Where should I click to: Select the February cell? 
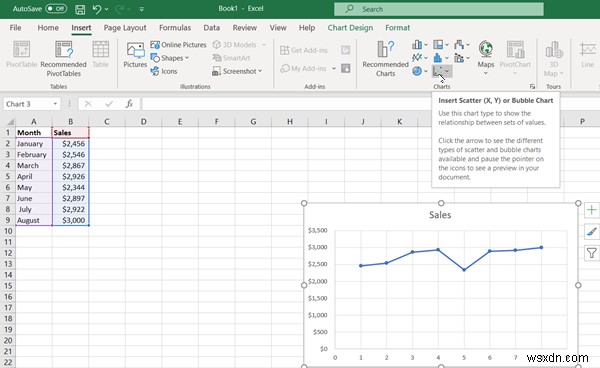34,155
